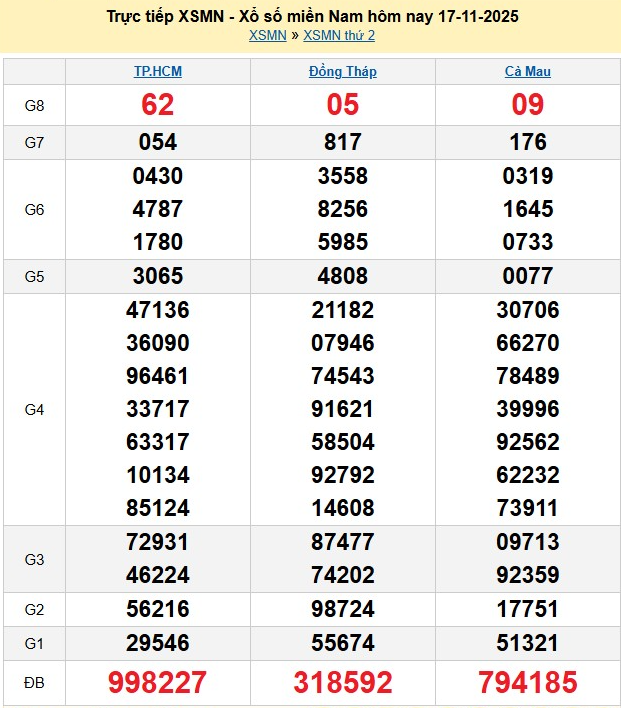Click the TP.HCM column header link
621x708 pixels.
point(158,71)
